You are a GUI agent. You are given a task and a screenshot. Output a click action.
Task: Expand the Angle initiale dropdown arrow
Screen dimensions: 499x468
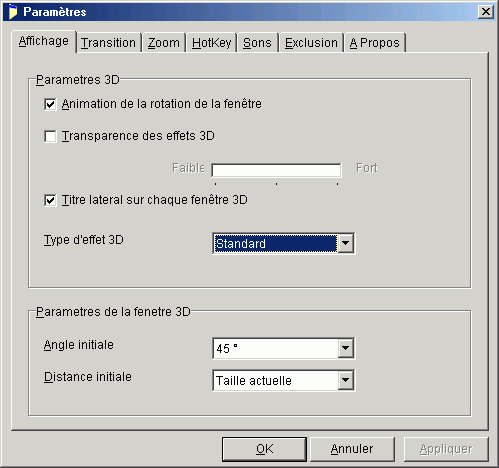point(346,348)
